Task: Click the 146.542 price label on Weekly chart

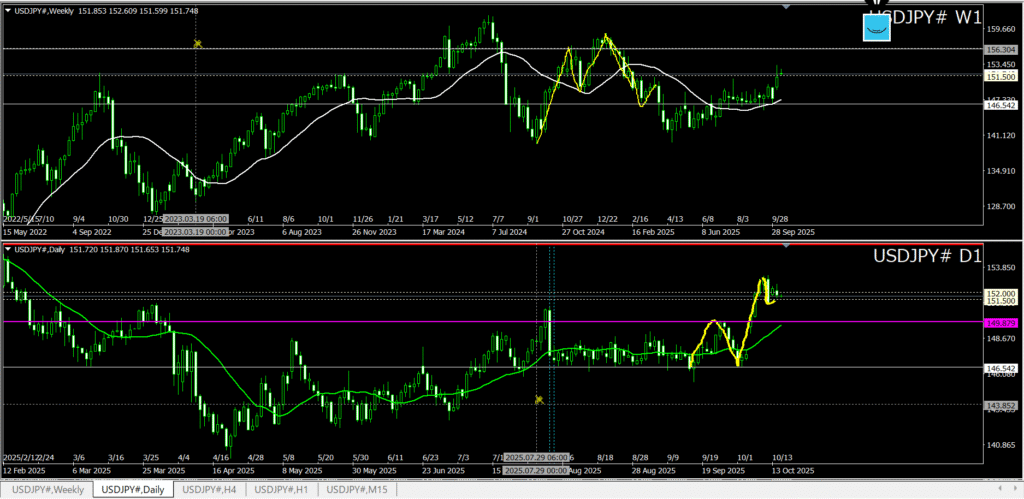Action: 1001,104
